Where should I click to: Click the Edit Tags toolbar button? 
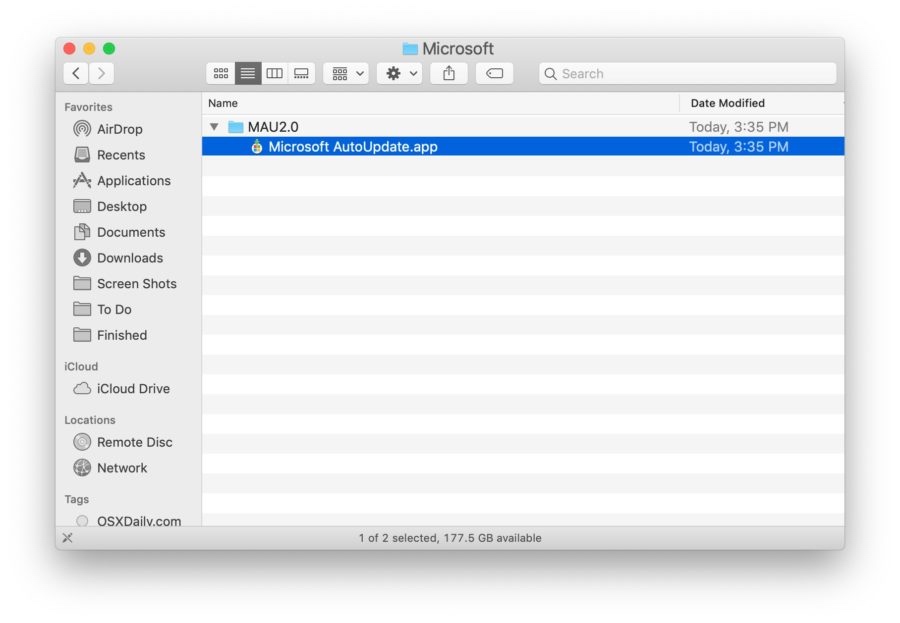coord(494,73)
